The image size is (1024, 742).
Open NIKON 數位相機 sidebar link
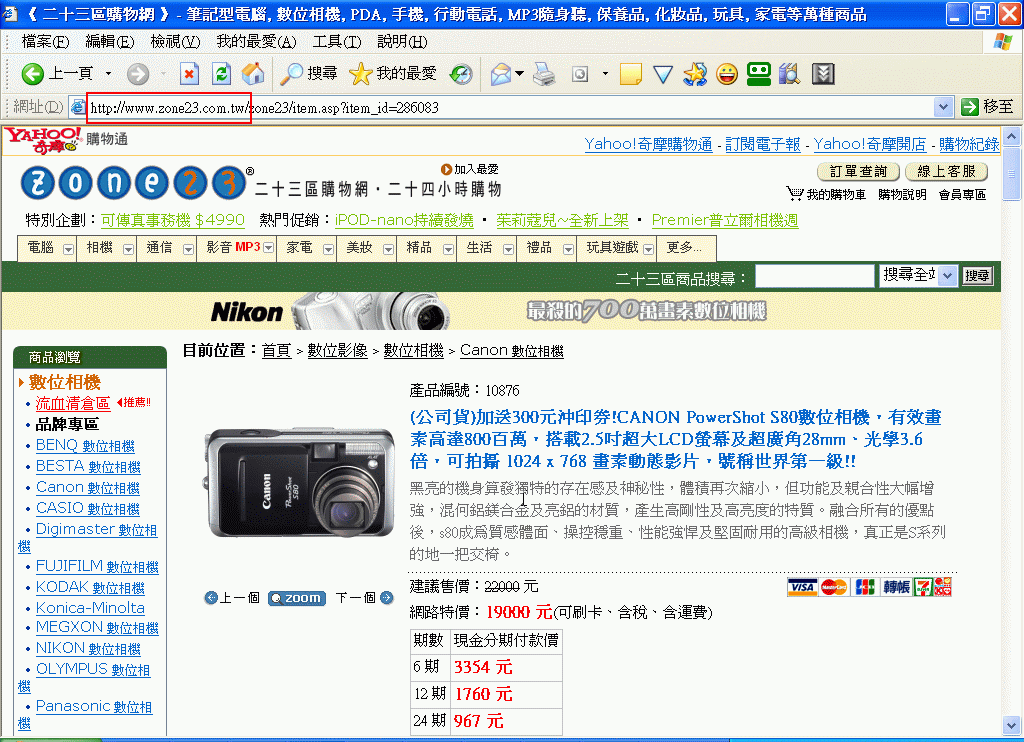coord(88,649)
